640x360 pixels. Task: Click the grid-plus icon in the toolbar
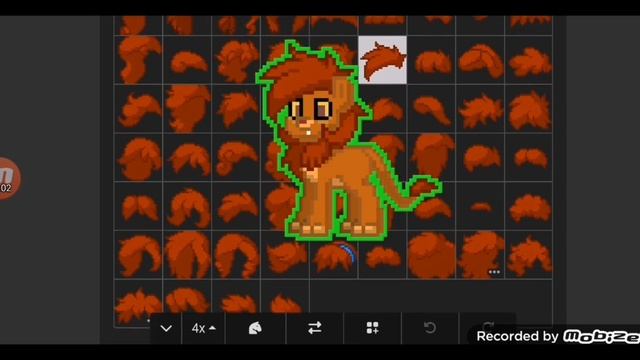coord(372,328)
